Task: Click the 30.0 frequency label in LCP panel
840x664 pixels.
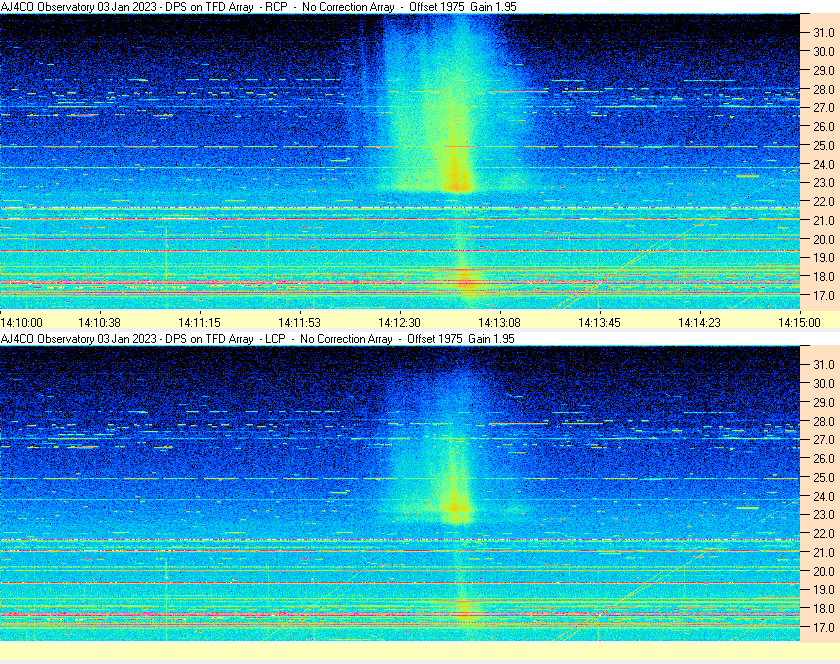Action: pos(824,383)
